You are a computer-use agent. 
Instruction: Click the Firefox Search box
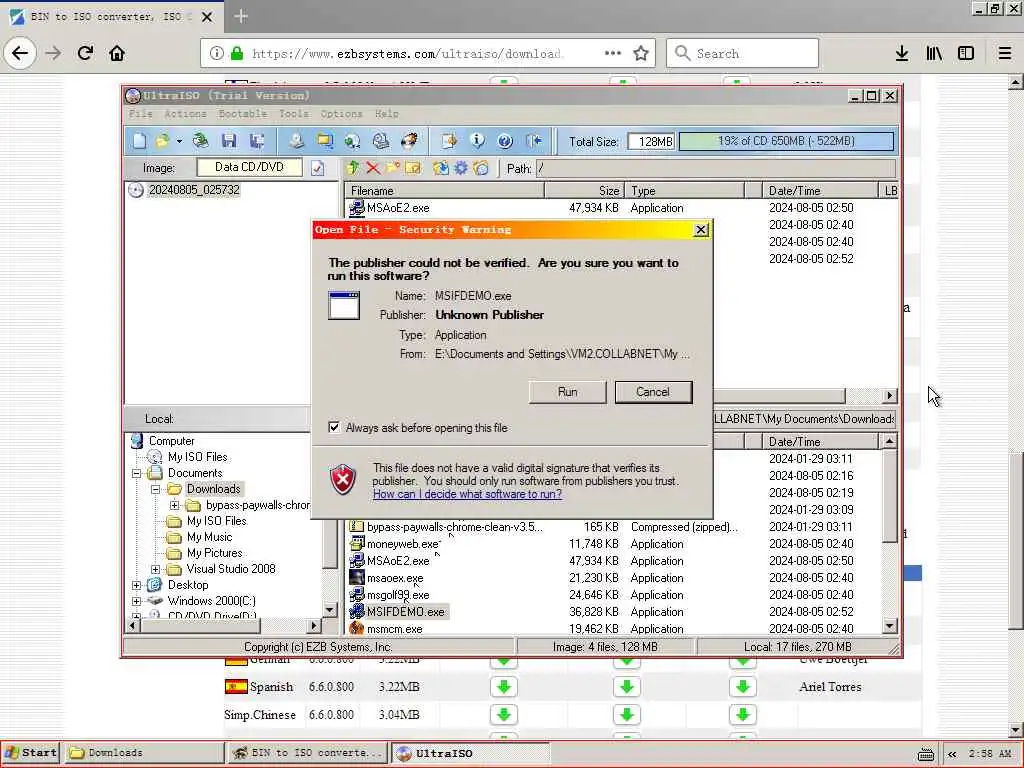[x=743, y=53]
